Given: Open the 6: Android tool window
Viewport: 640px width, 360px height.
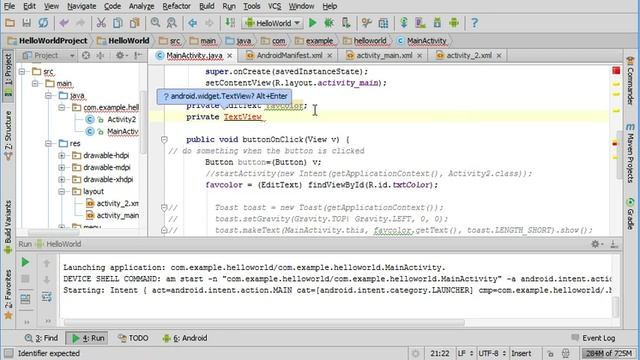Looking at the screenshot, I should tap(185, 338).
